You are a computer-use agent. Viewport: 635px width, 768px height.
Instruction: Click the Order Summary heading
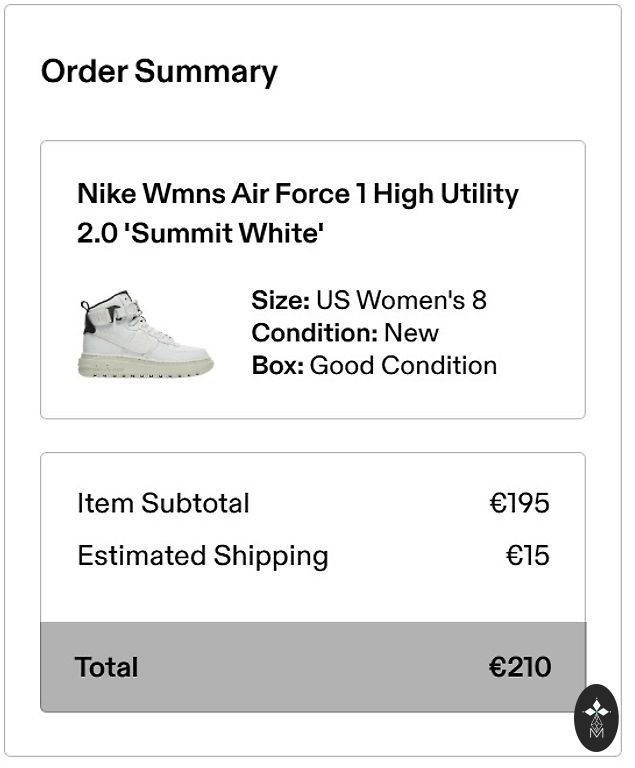(x=159, y=72)
